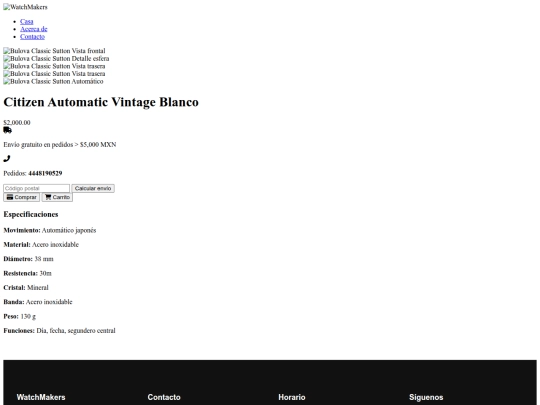
Task: Select the second Vista trasera image
Action: point(54,74)
